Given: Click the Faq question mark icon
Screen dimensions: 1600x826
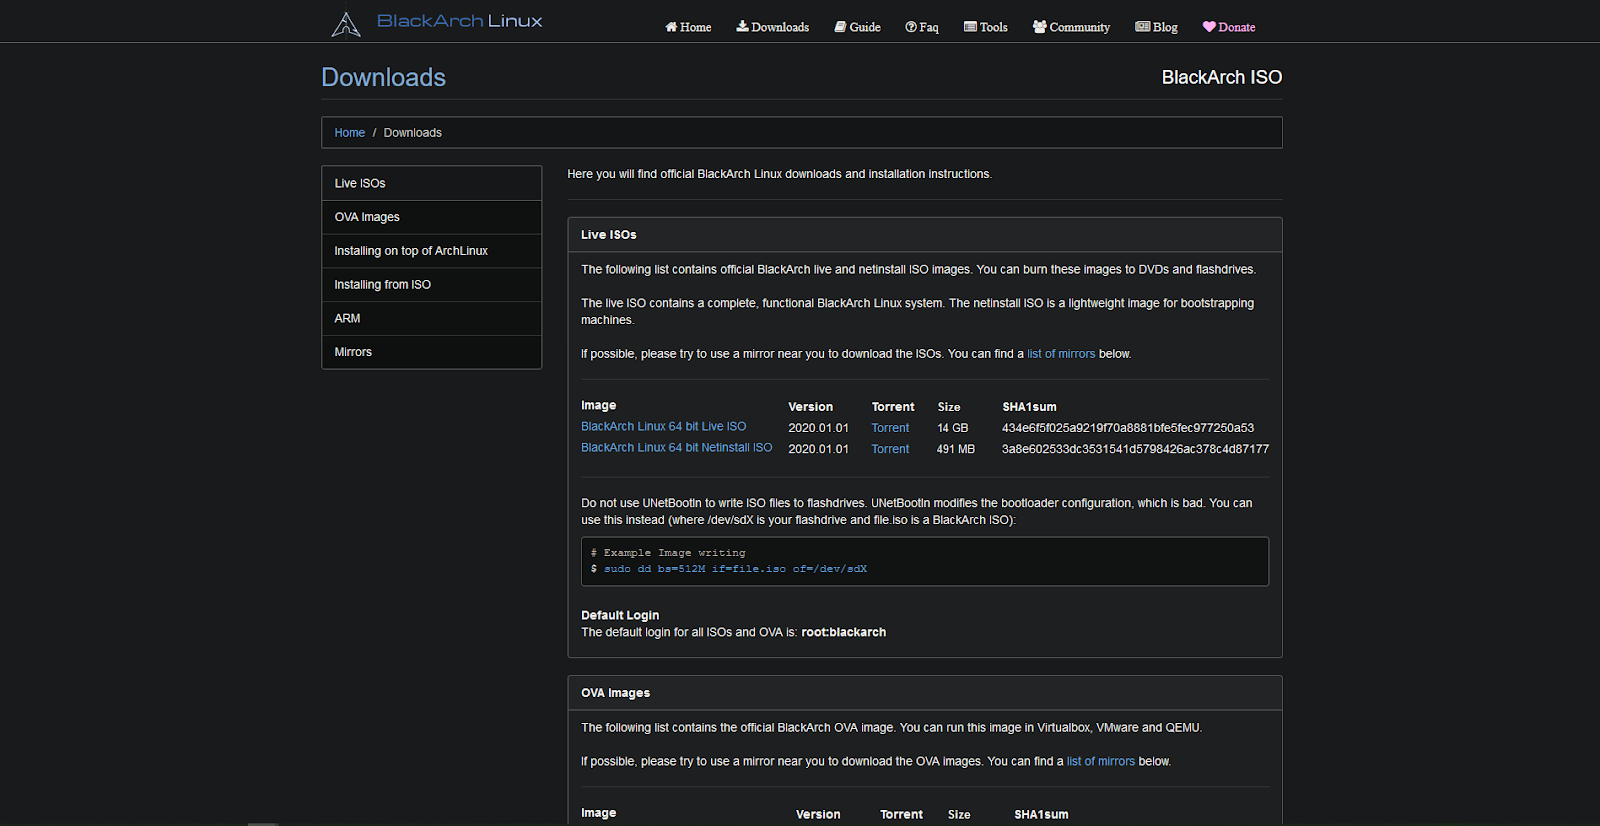Looking at the screenshot, I should pos(911,27).
